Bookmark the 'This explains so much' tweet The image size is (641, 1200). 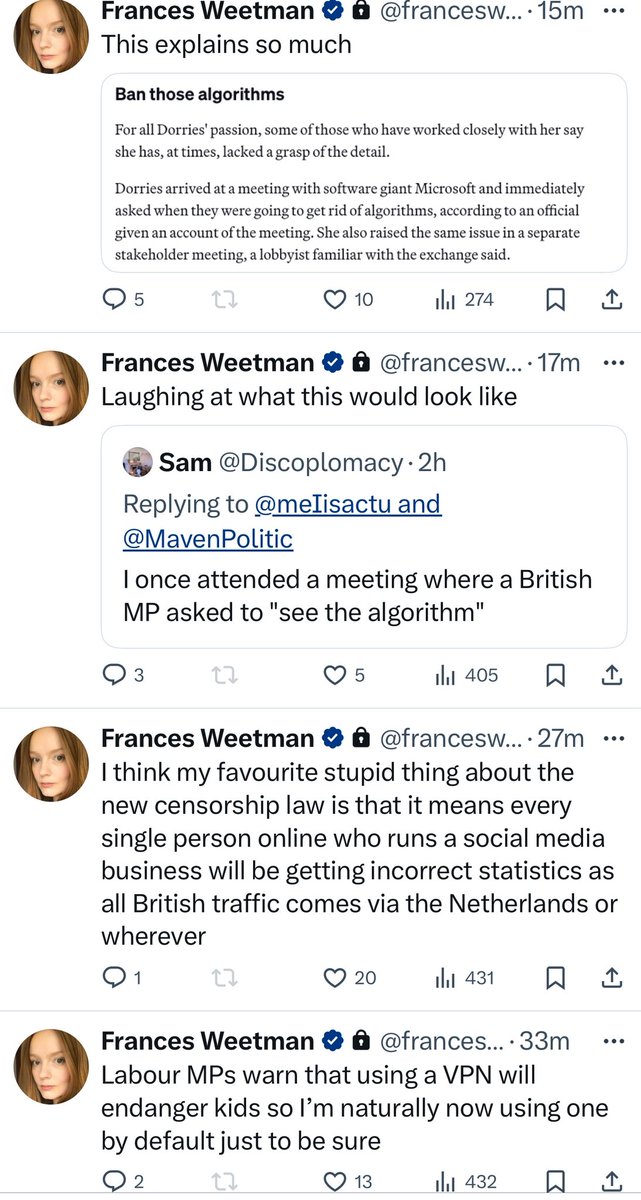pyautogui.click(x=556, y=299)
